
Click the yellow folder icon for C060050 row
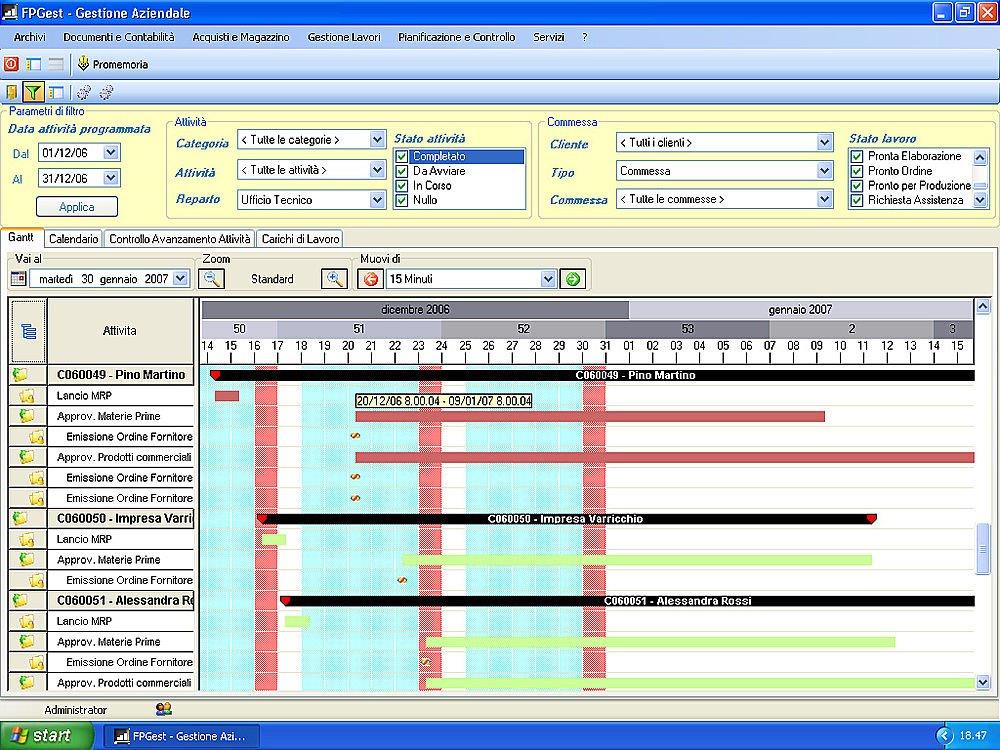[x=22, y=518]
